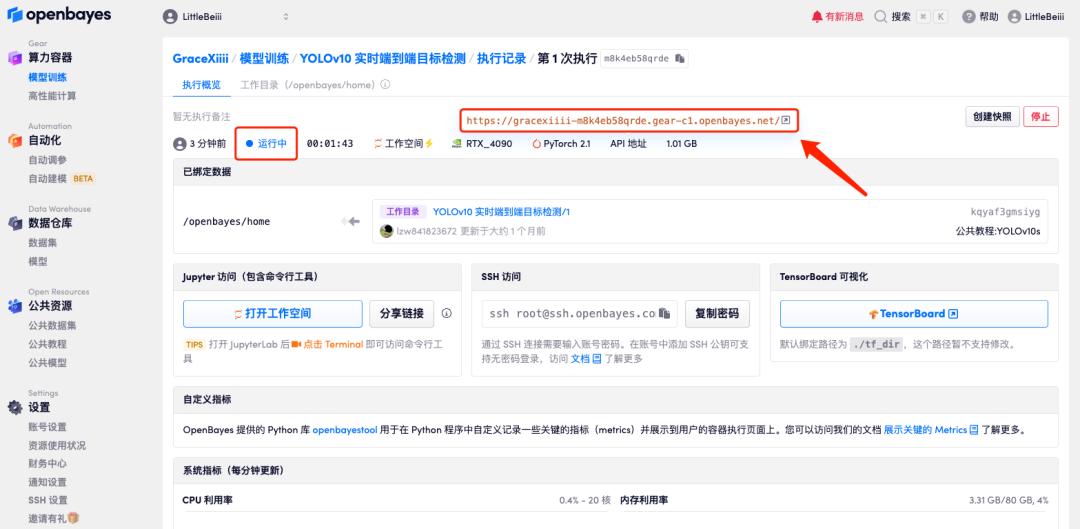Click info icon next to 分享链接

click(446, 313)
